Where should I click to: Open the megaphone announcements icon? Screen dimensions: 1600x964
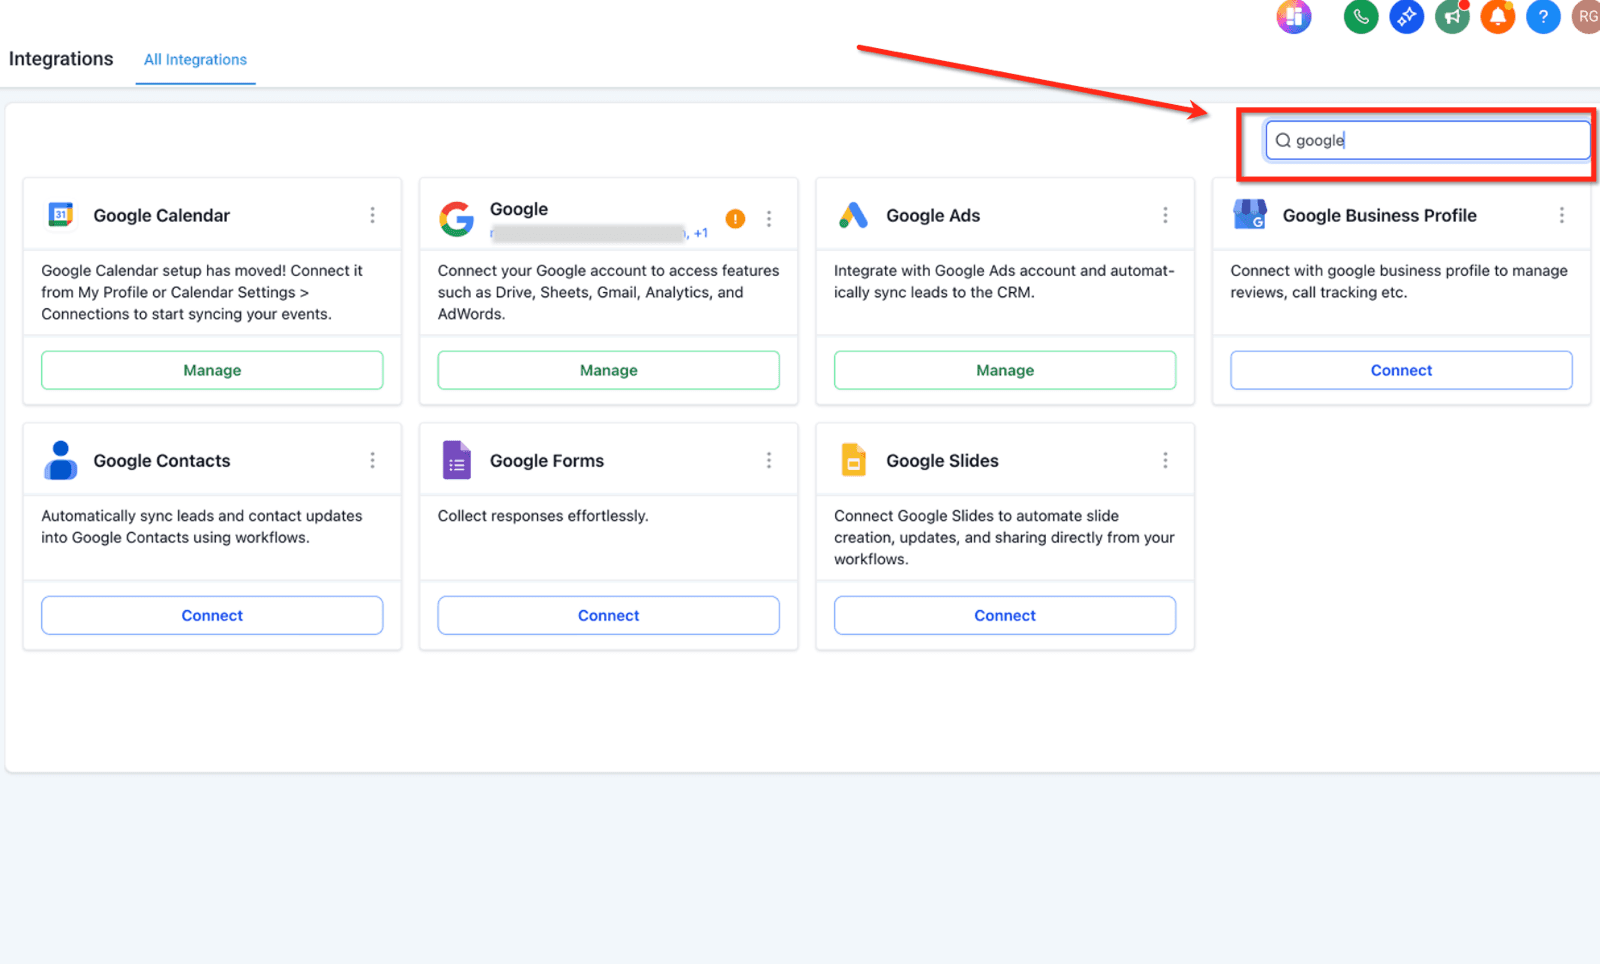(x=1452, y=16)
